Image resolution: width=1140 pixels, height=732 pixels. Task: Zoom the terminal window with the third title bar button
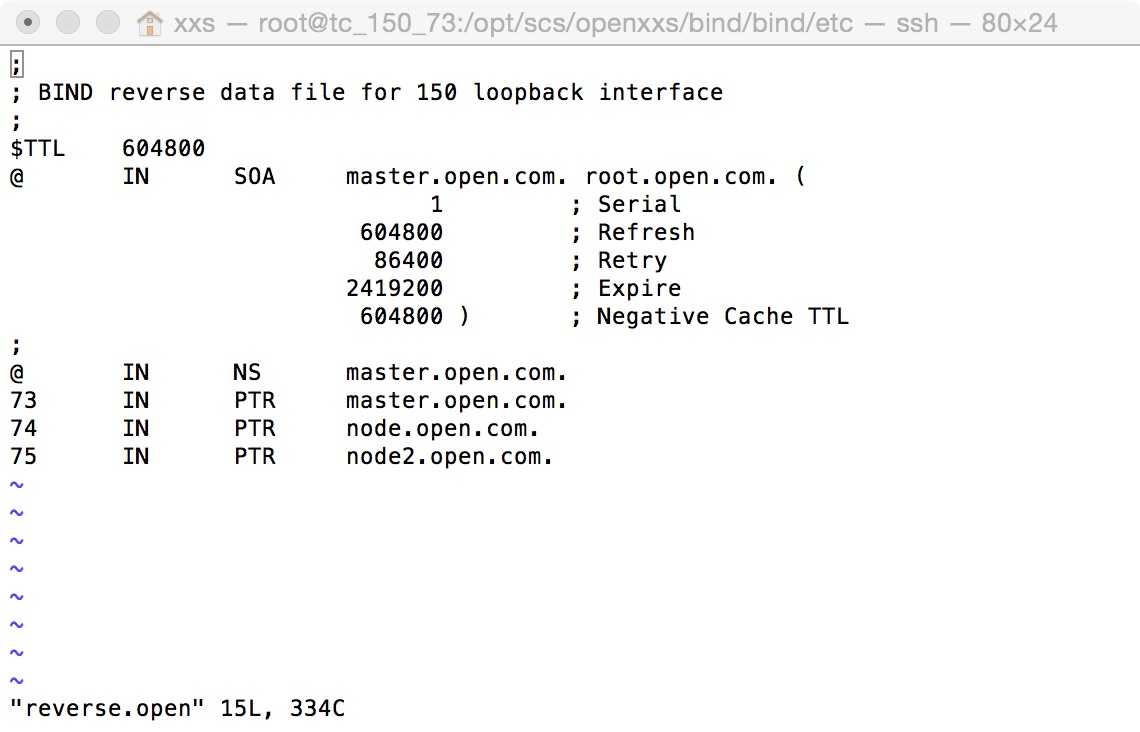point(107,22)
